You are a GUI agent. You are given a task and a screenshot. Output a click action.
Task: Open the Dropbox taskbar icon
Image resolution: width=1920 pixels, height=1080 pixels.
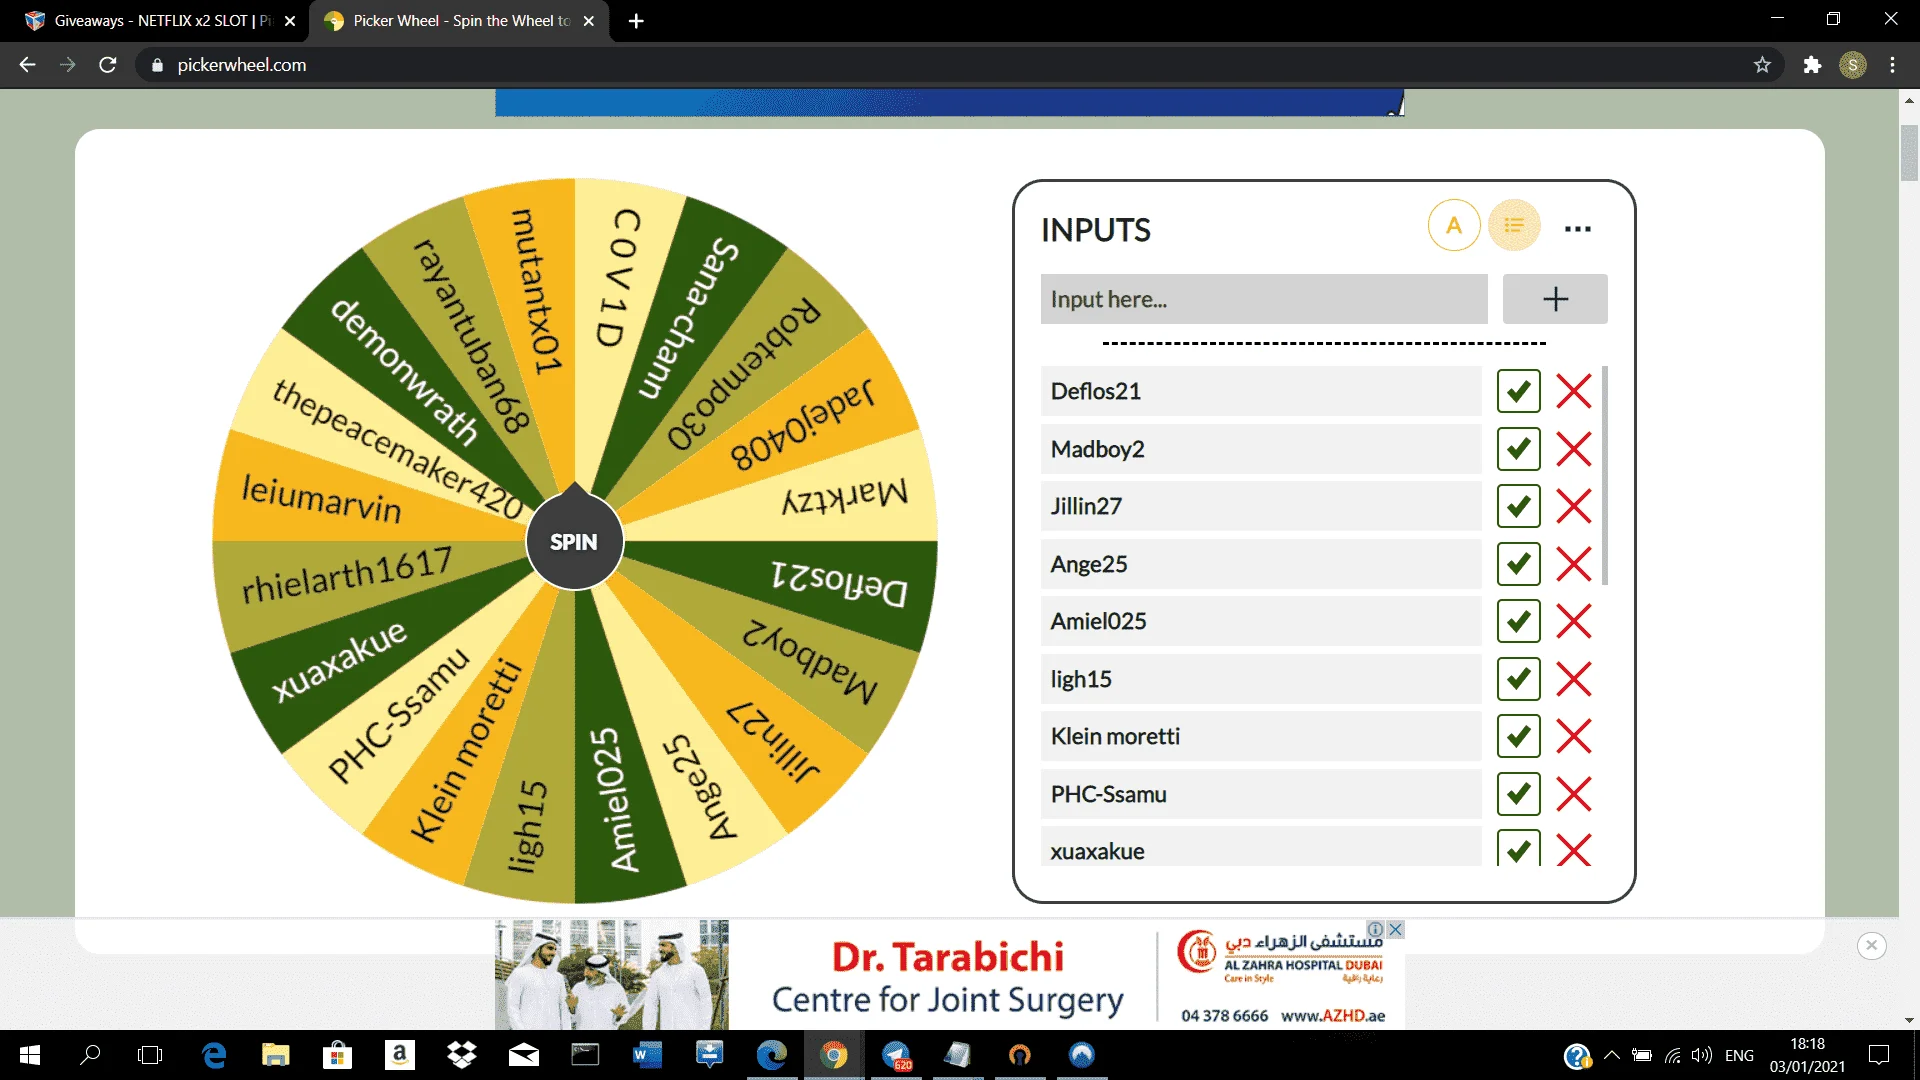tap(461, 1055)
